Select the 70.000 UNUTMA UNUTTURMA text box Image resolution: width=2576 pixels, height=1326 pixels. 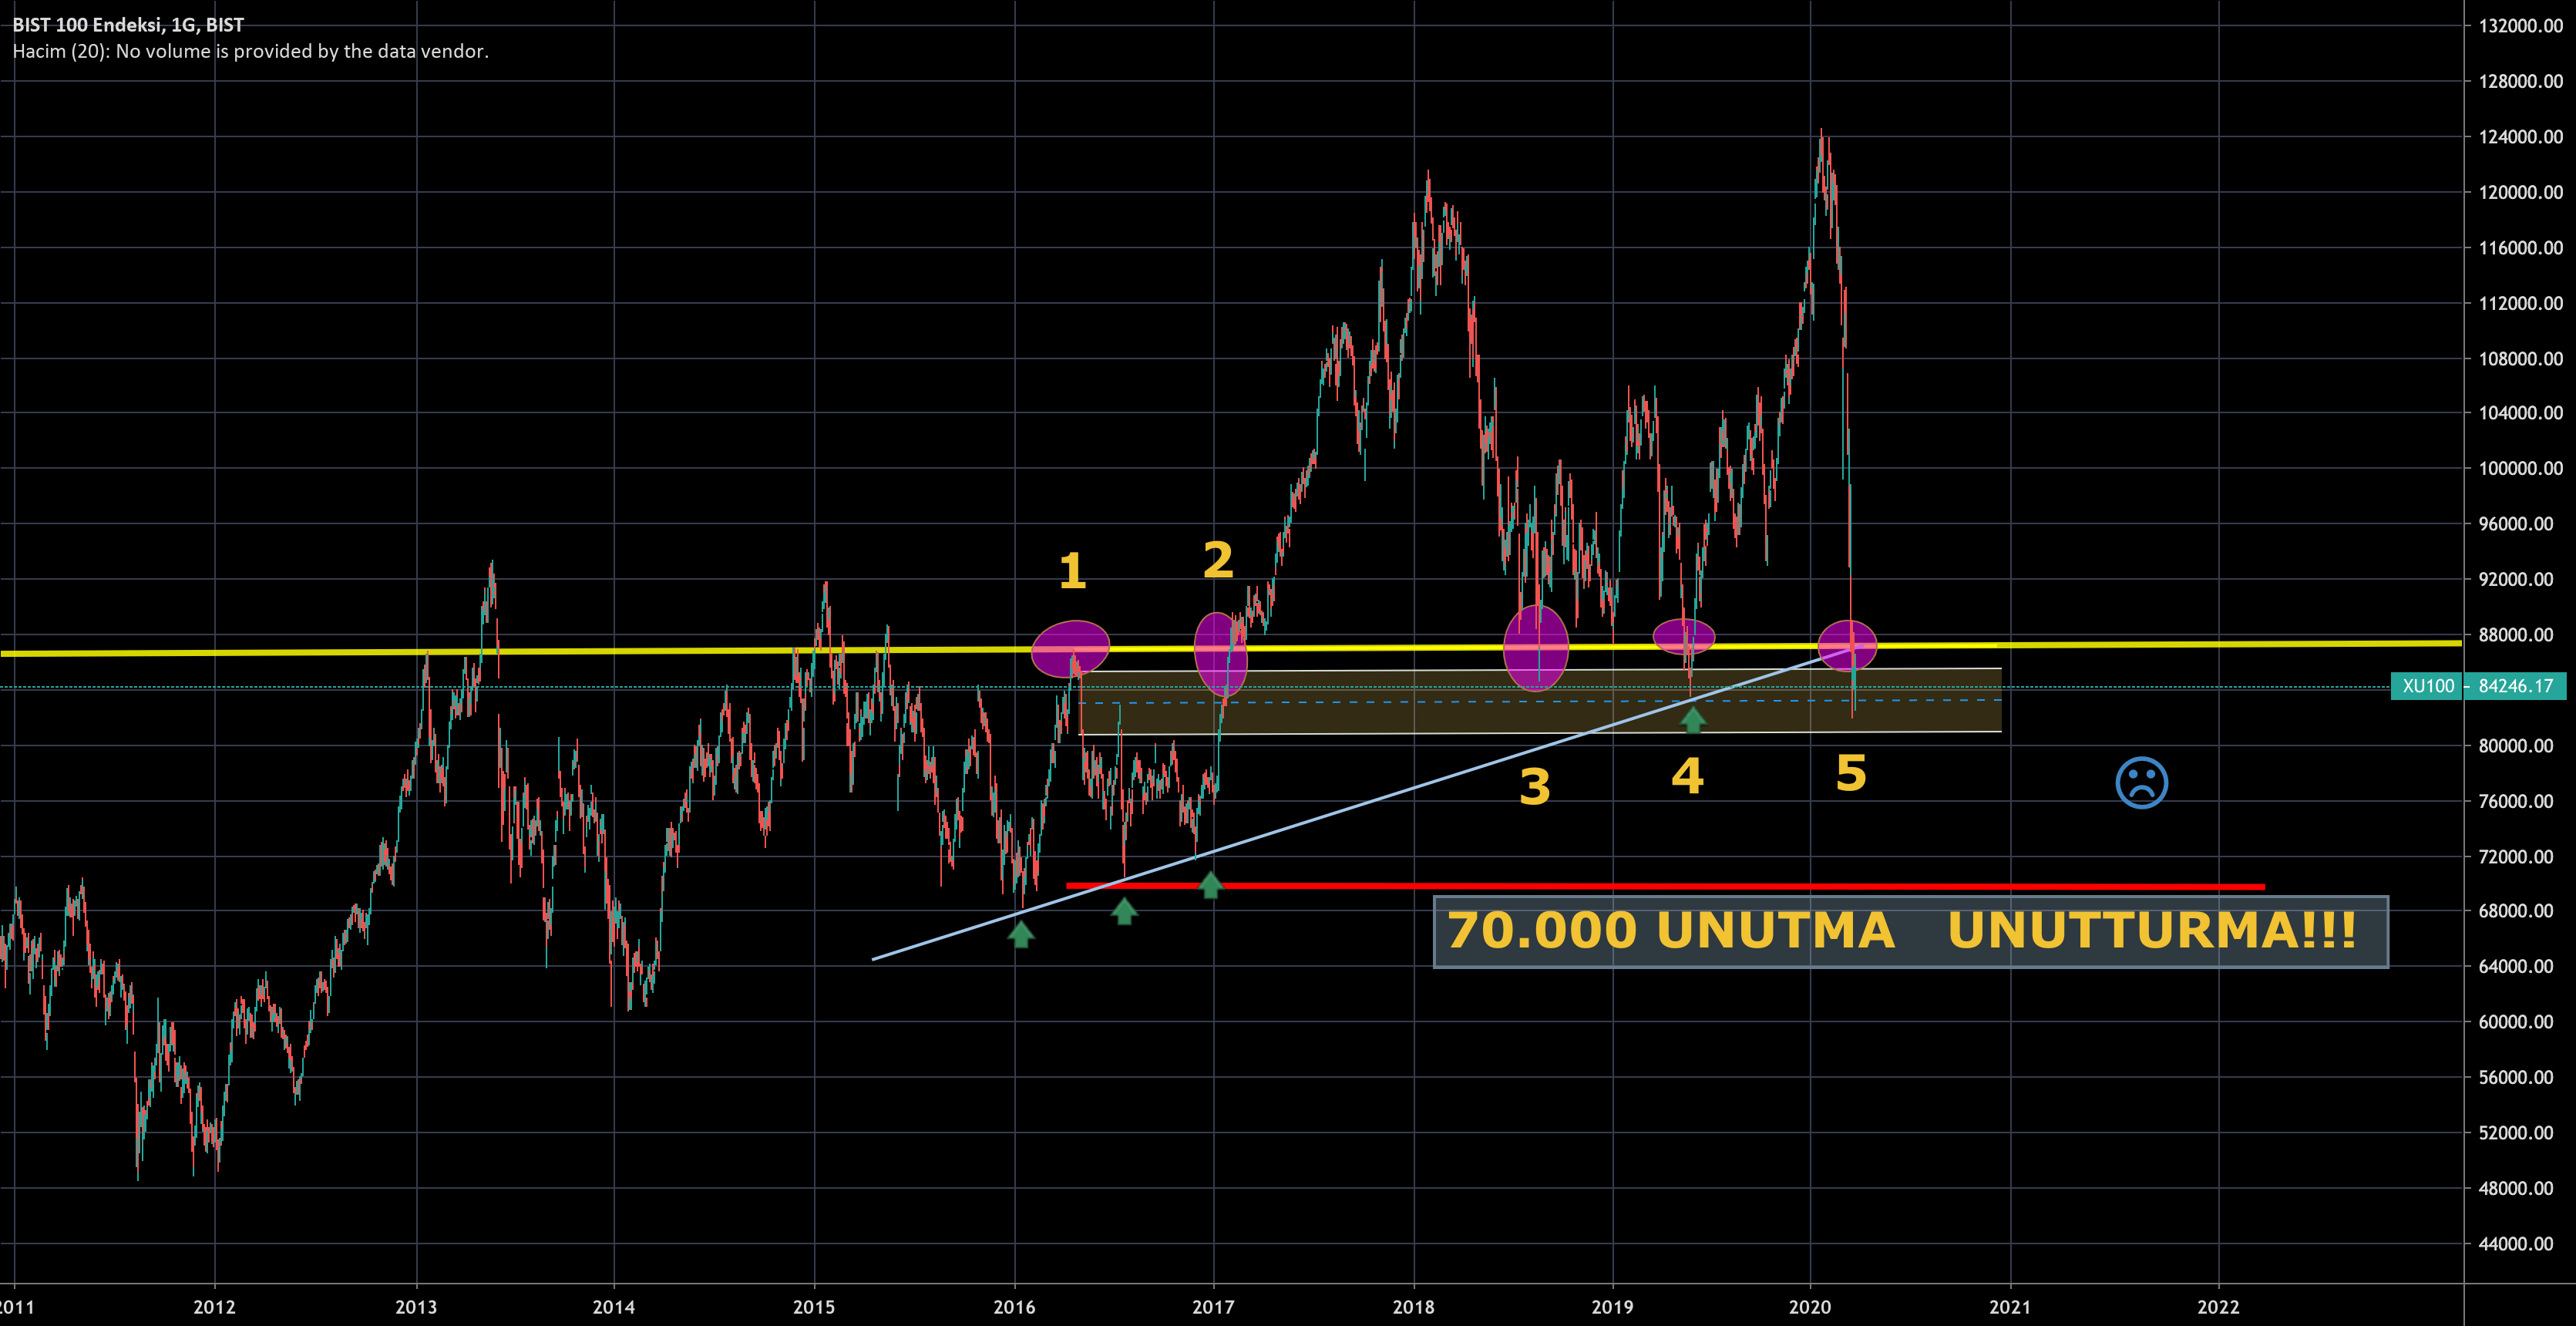(1910, 933)
